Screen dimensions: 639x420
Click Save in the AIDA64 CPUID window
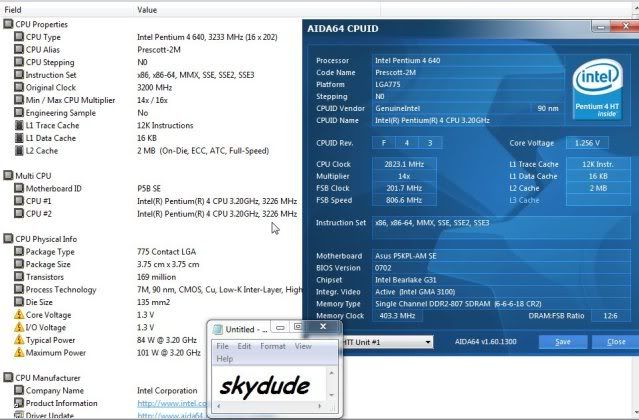pyautogui.click(x=563, y=342)
